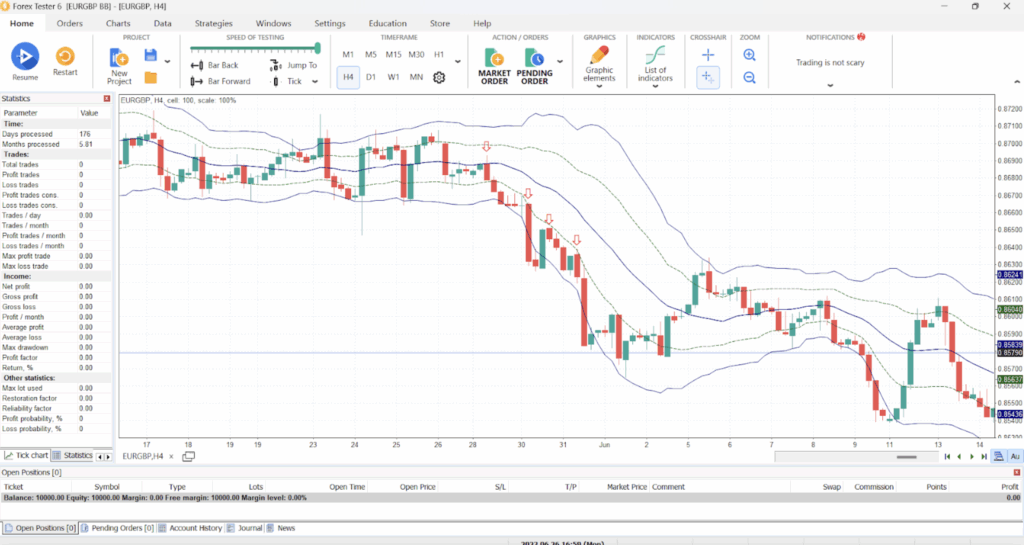Click the save project floppy disk icon
The image size is (1024, 545).
151,54
